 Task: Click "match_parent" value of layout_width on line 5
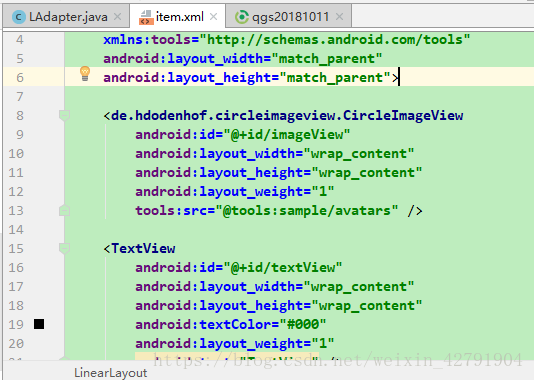pos(327,59)
